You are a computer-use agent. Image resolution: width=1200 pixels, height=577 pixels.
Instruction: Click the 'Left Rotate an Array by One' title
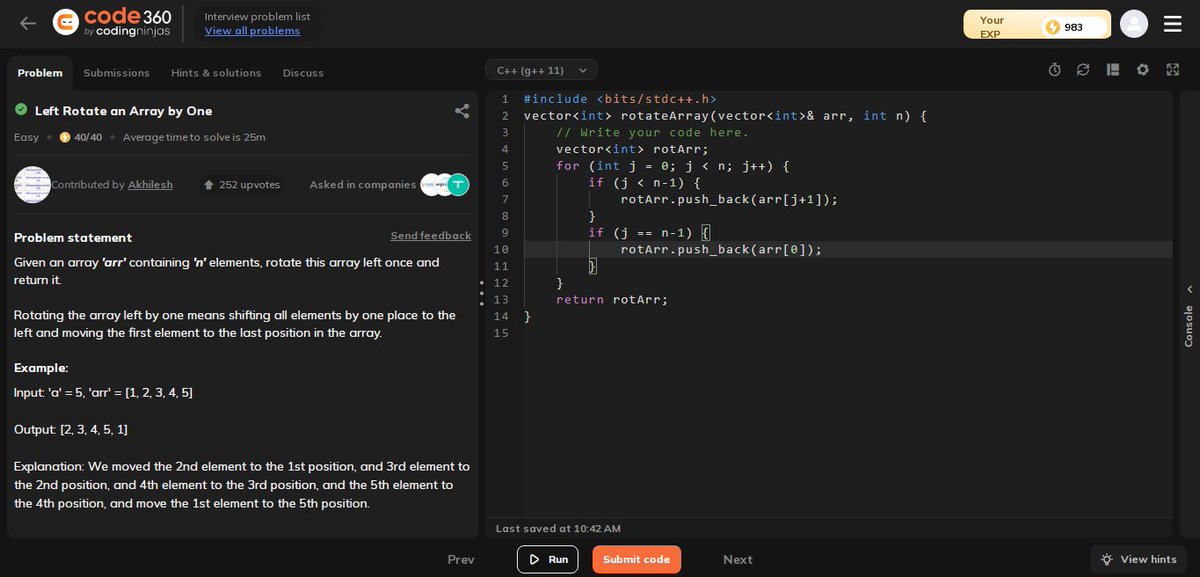coord(123,111)
